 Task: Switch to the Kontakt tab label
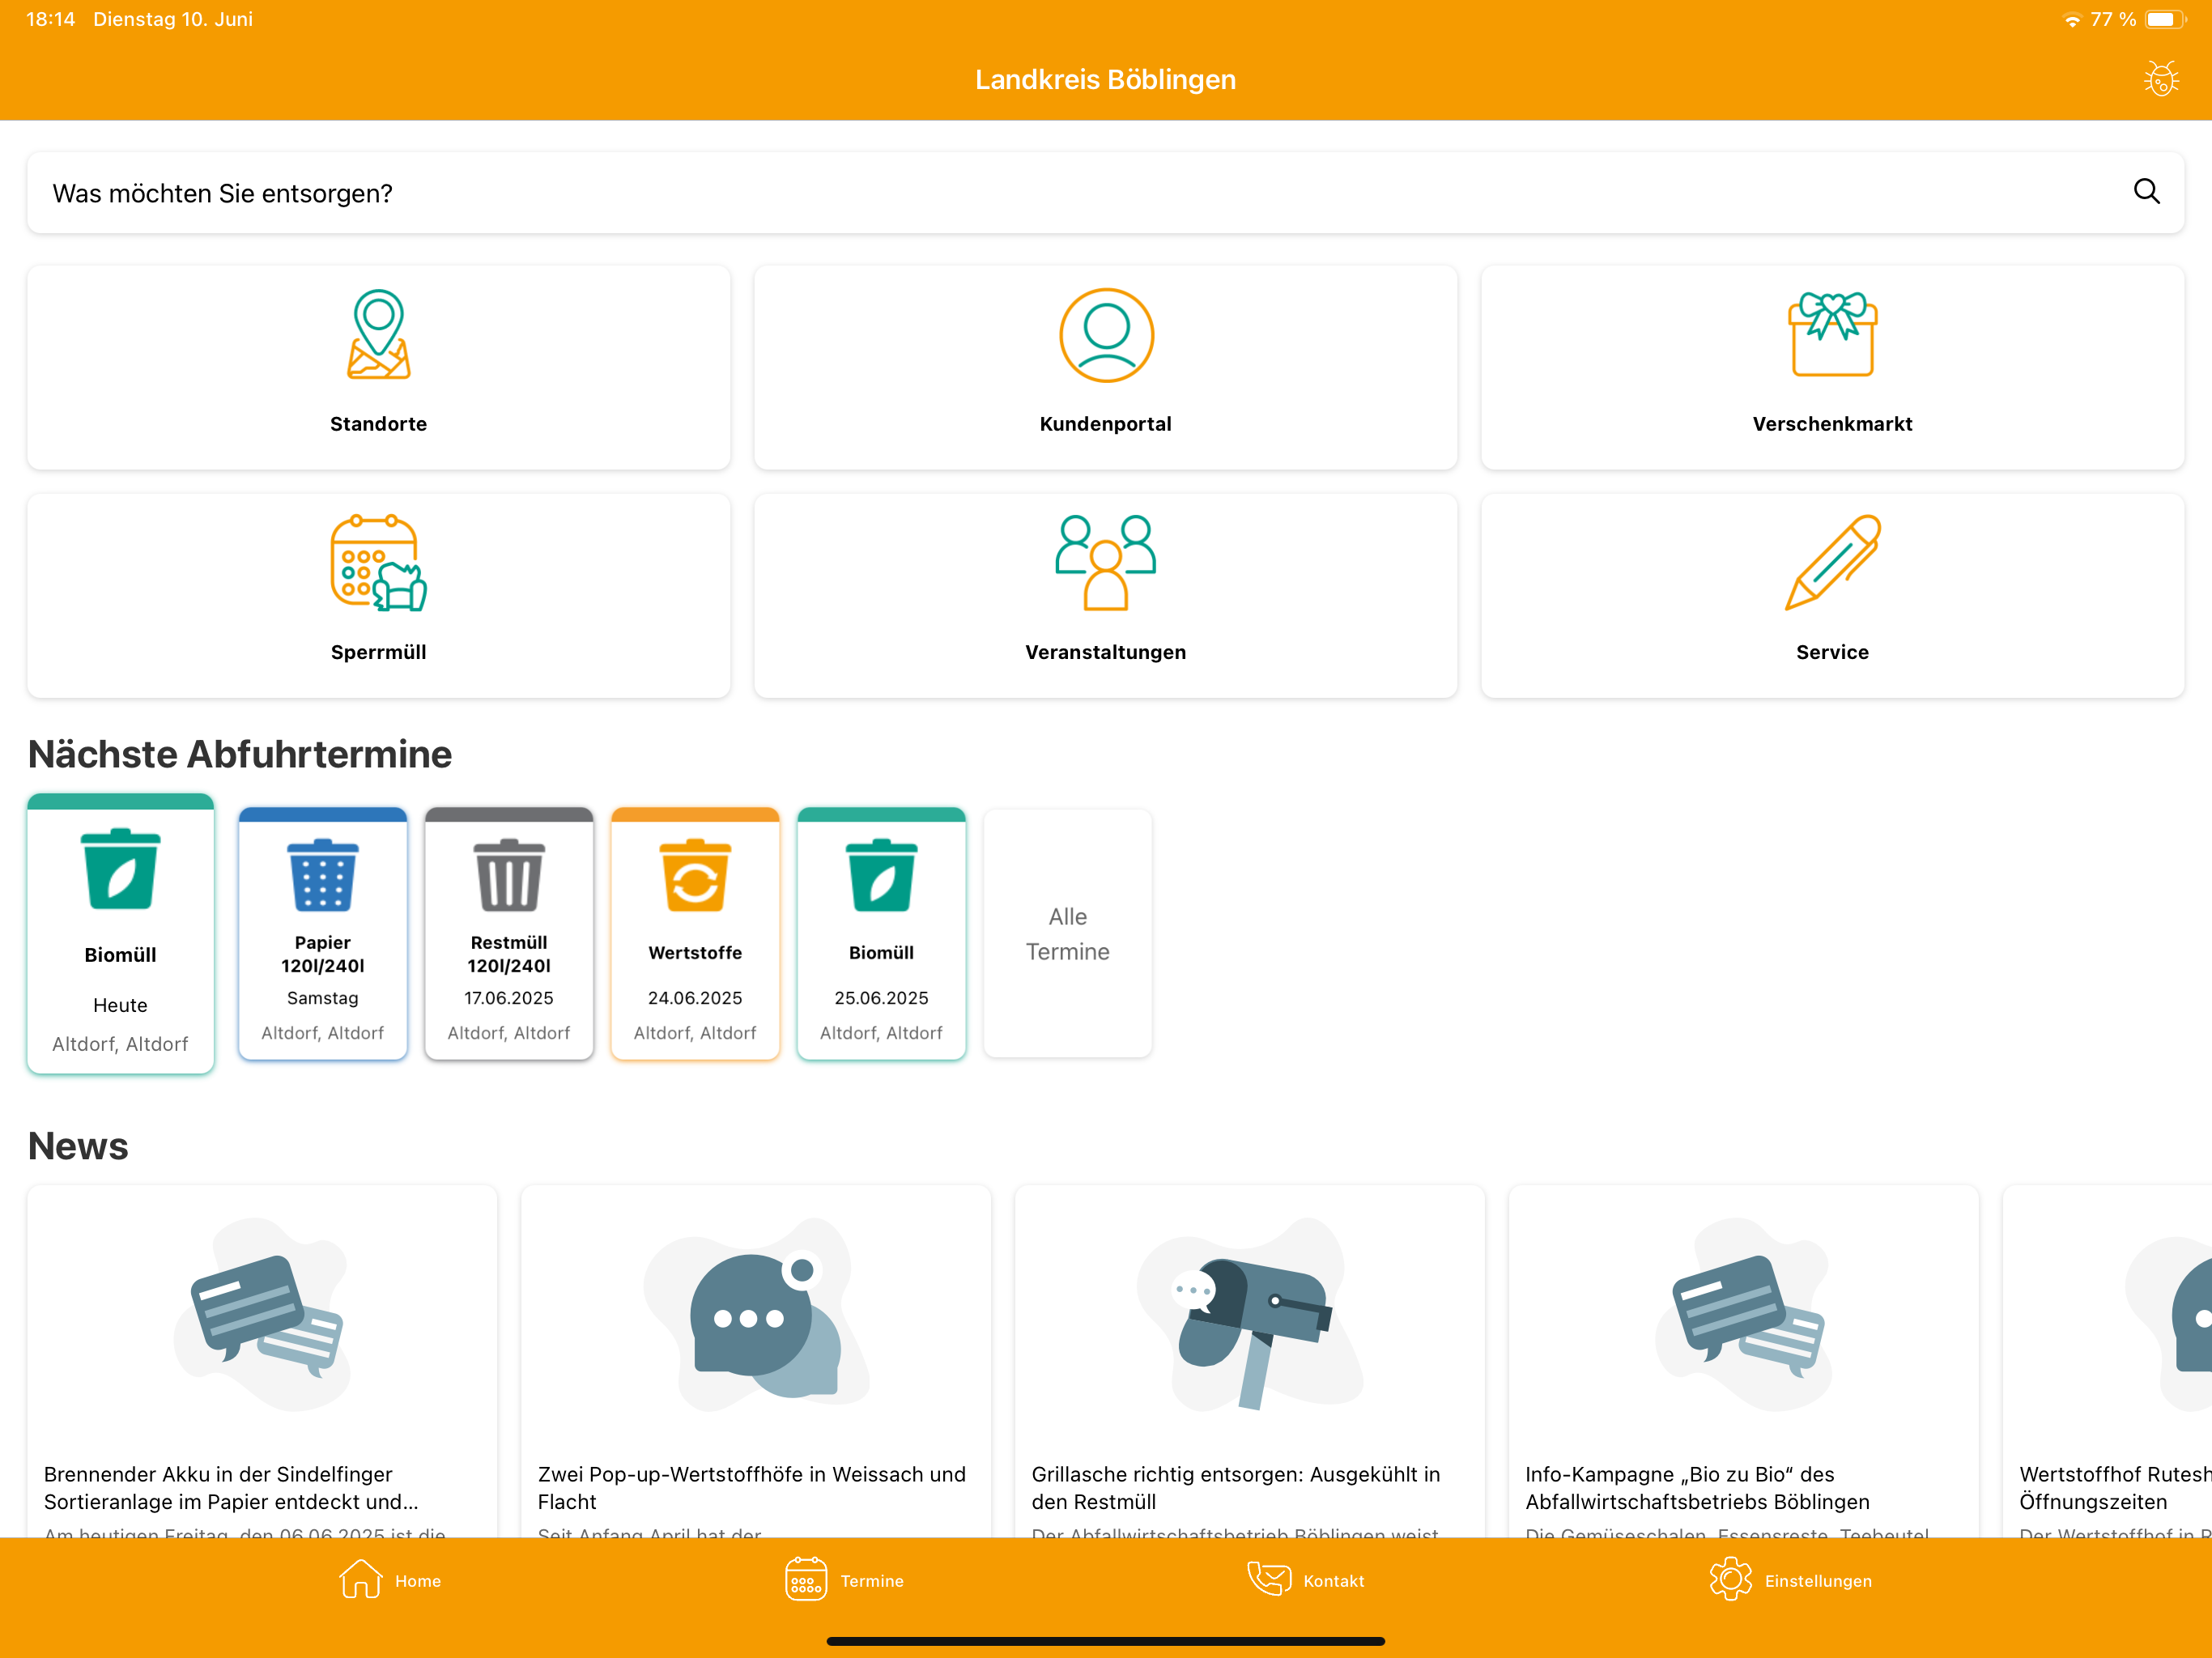pyautogui.click(x=1333, y=1581)
